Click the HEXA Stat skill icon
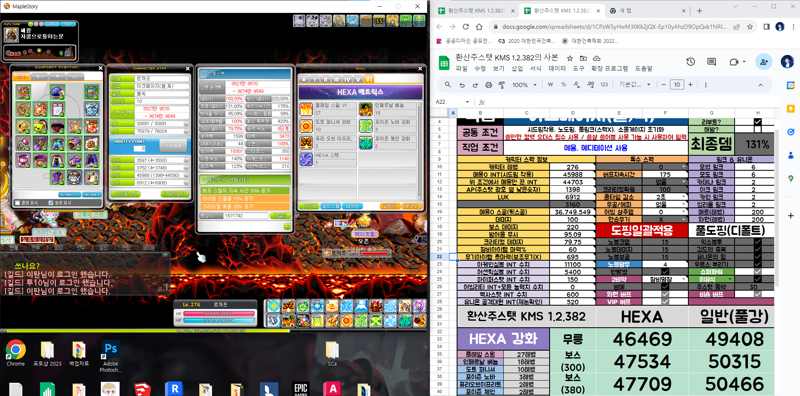Image resolution: width=800 pixels, height=396 pixels. pyautogui.click(x=306, y=159)
